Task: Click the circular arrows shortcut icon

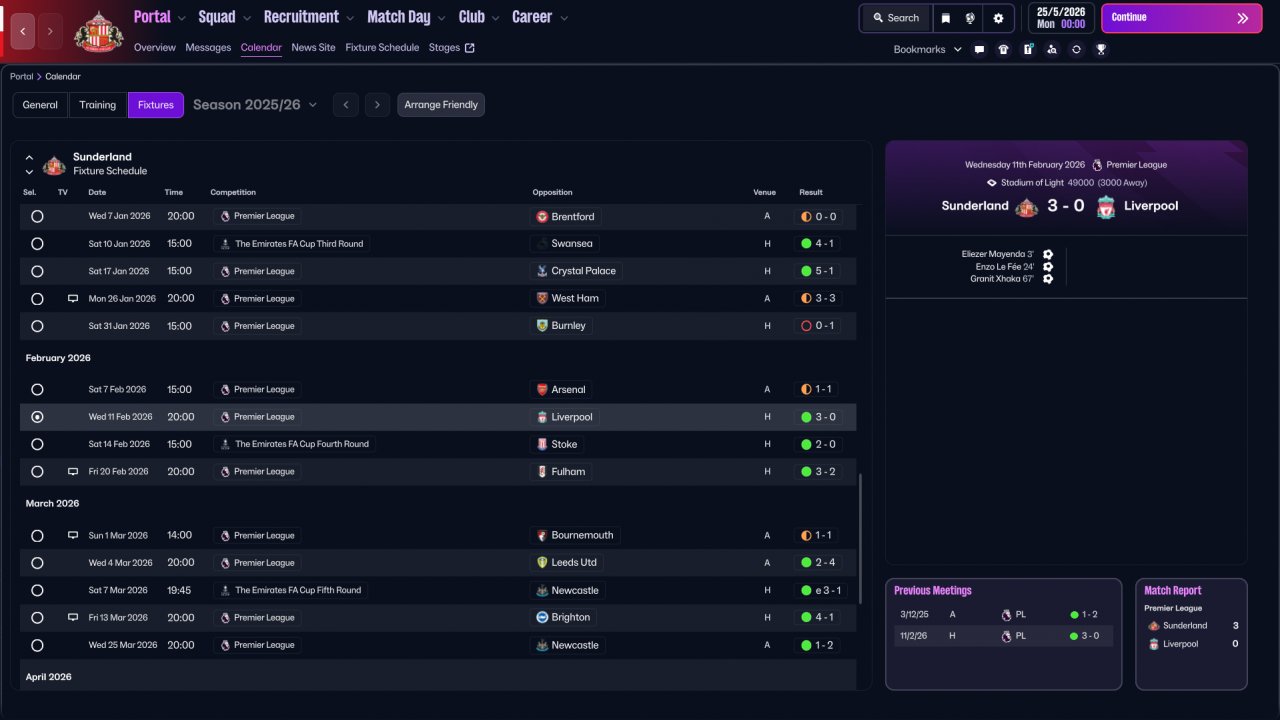Action: (x=1076, y=49)
